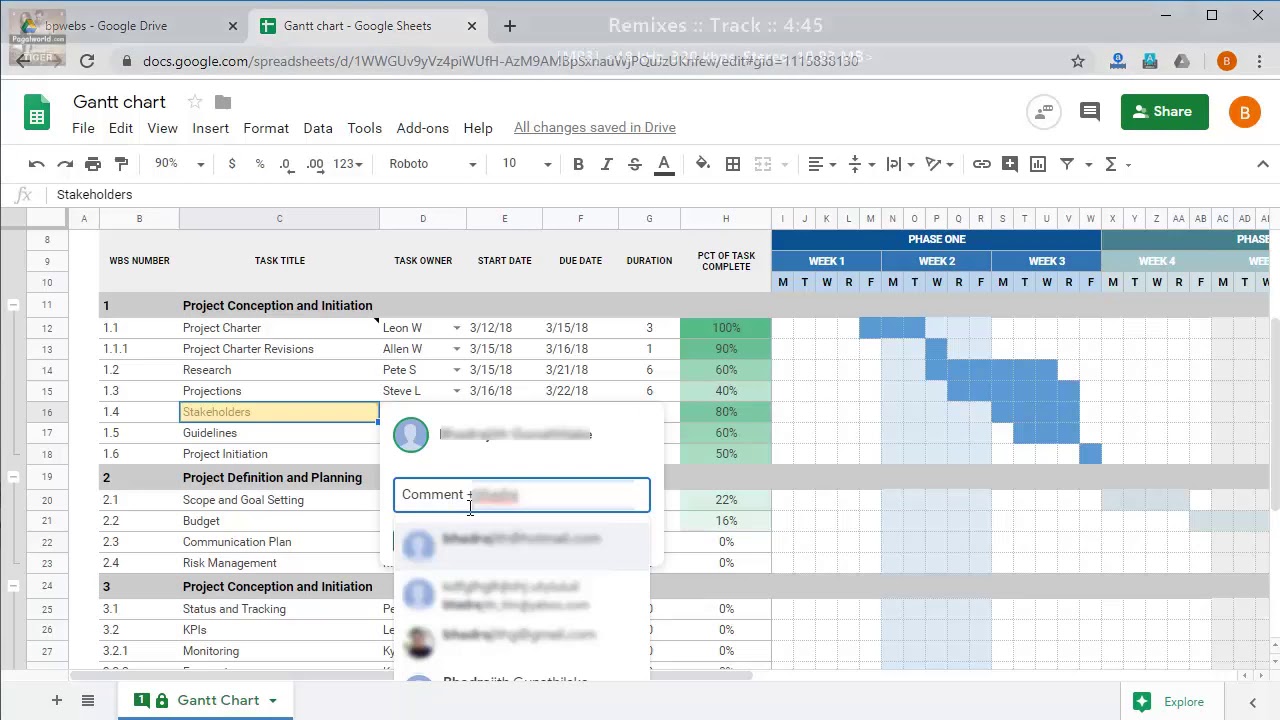The image size is (1280, 720).
Task: Click the formula bar showing Stakeholders
Action: (x=660, y=195)
